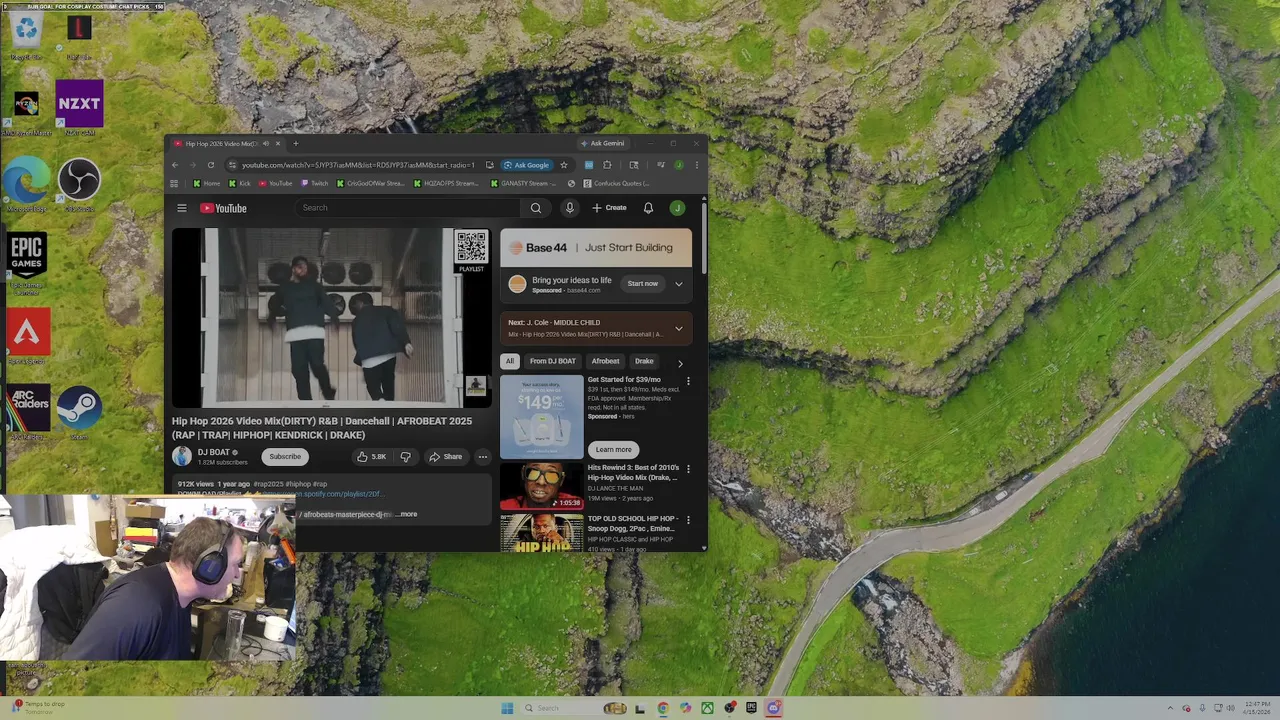Open the Kick bookmark
Screen dimensions: 1280x720
click(239, 183)
